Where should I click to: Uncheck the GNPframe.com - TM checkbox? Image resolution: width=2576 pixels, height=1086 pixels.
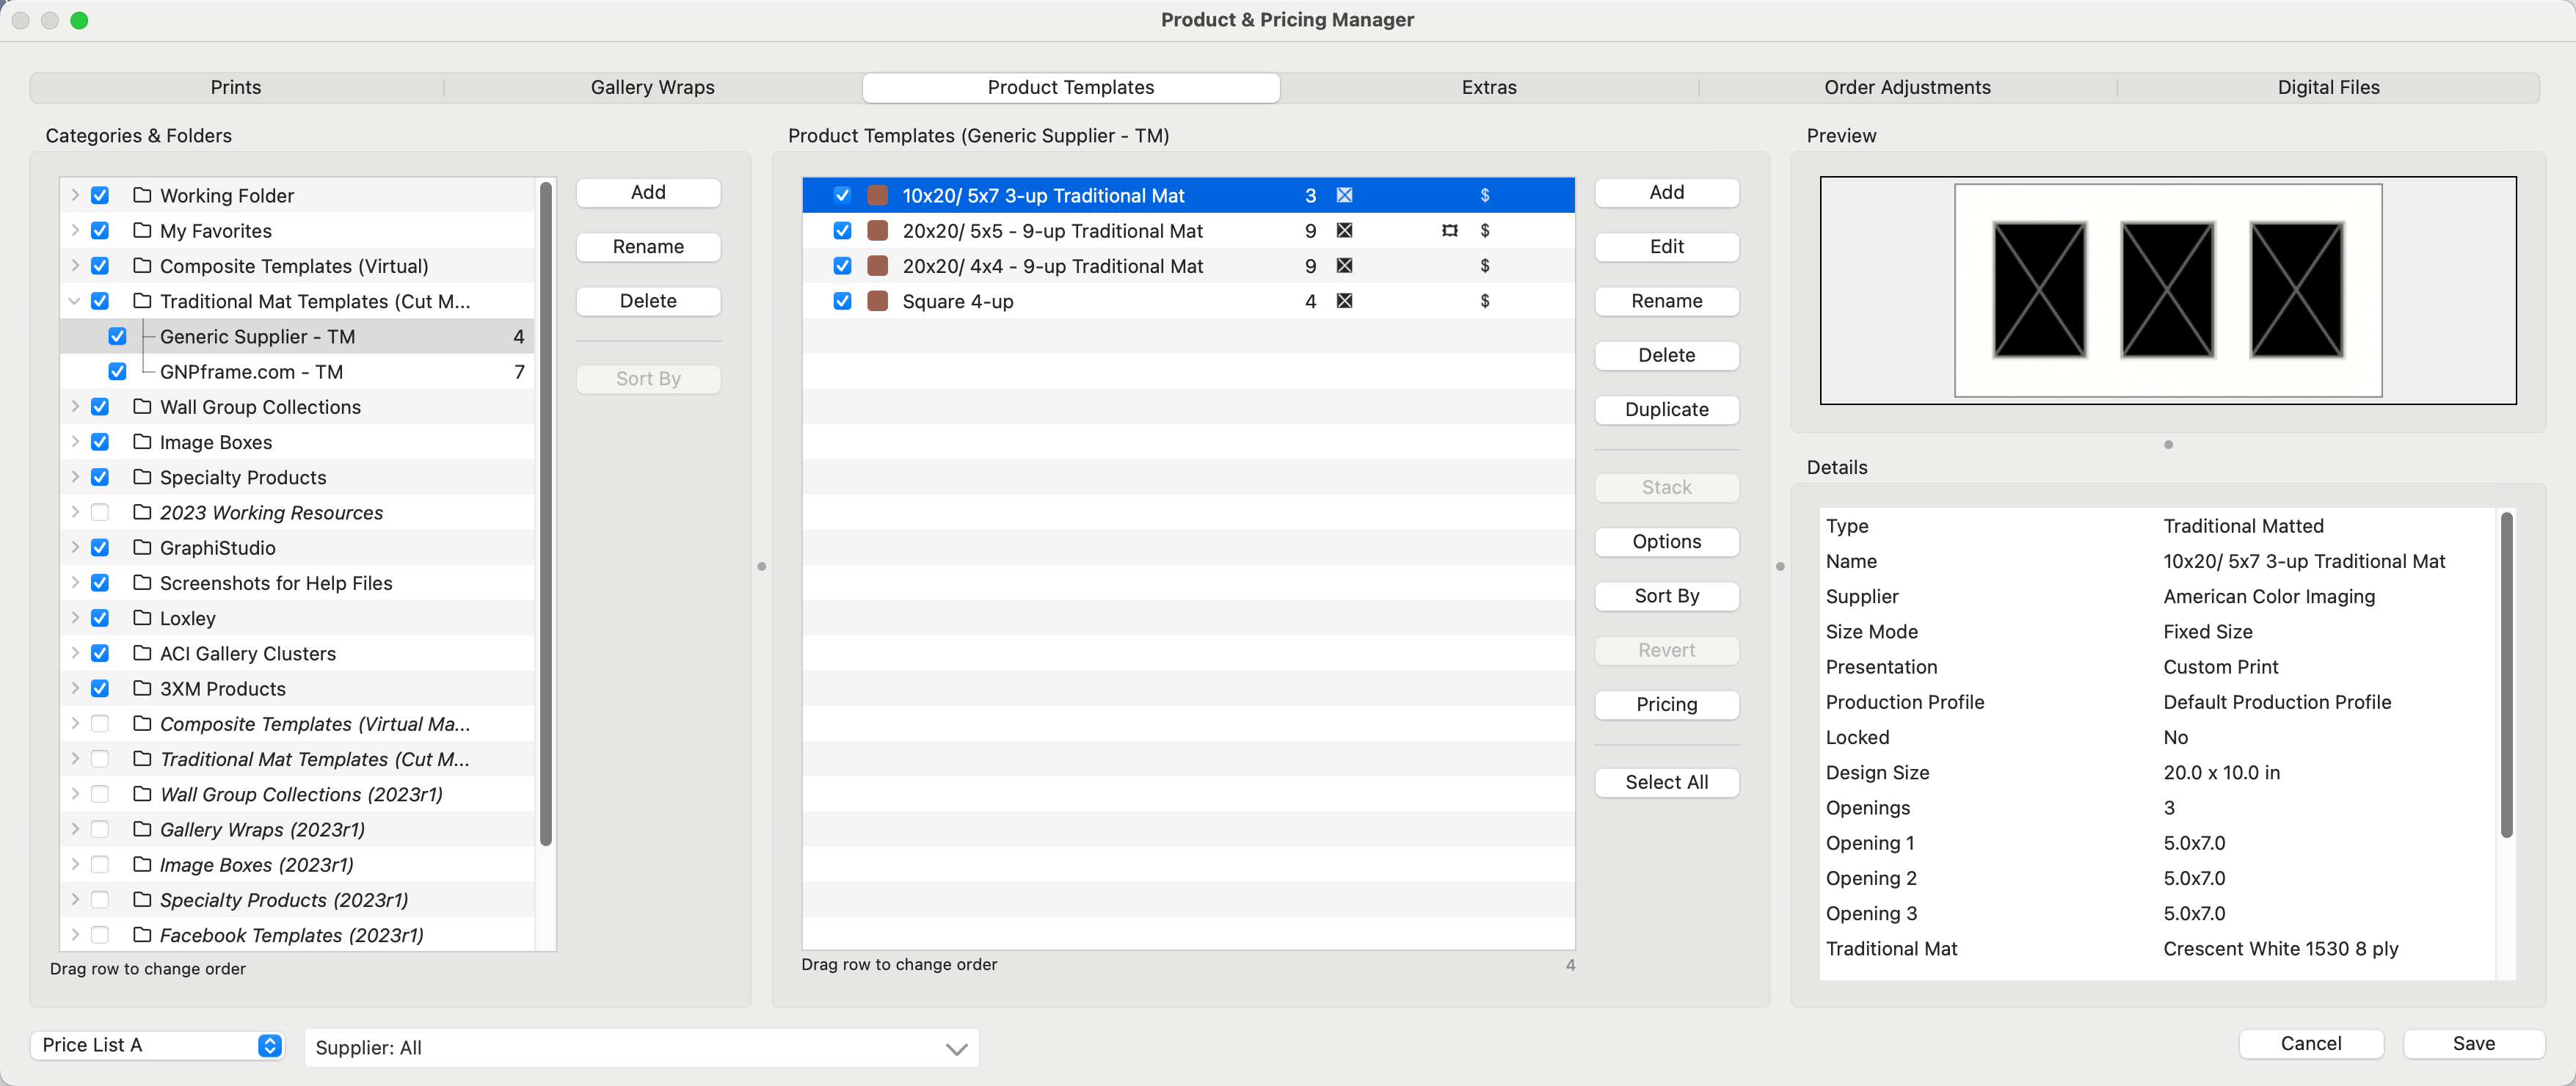[x=117, y=372]
